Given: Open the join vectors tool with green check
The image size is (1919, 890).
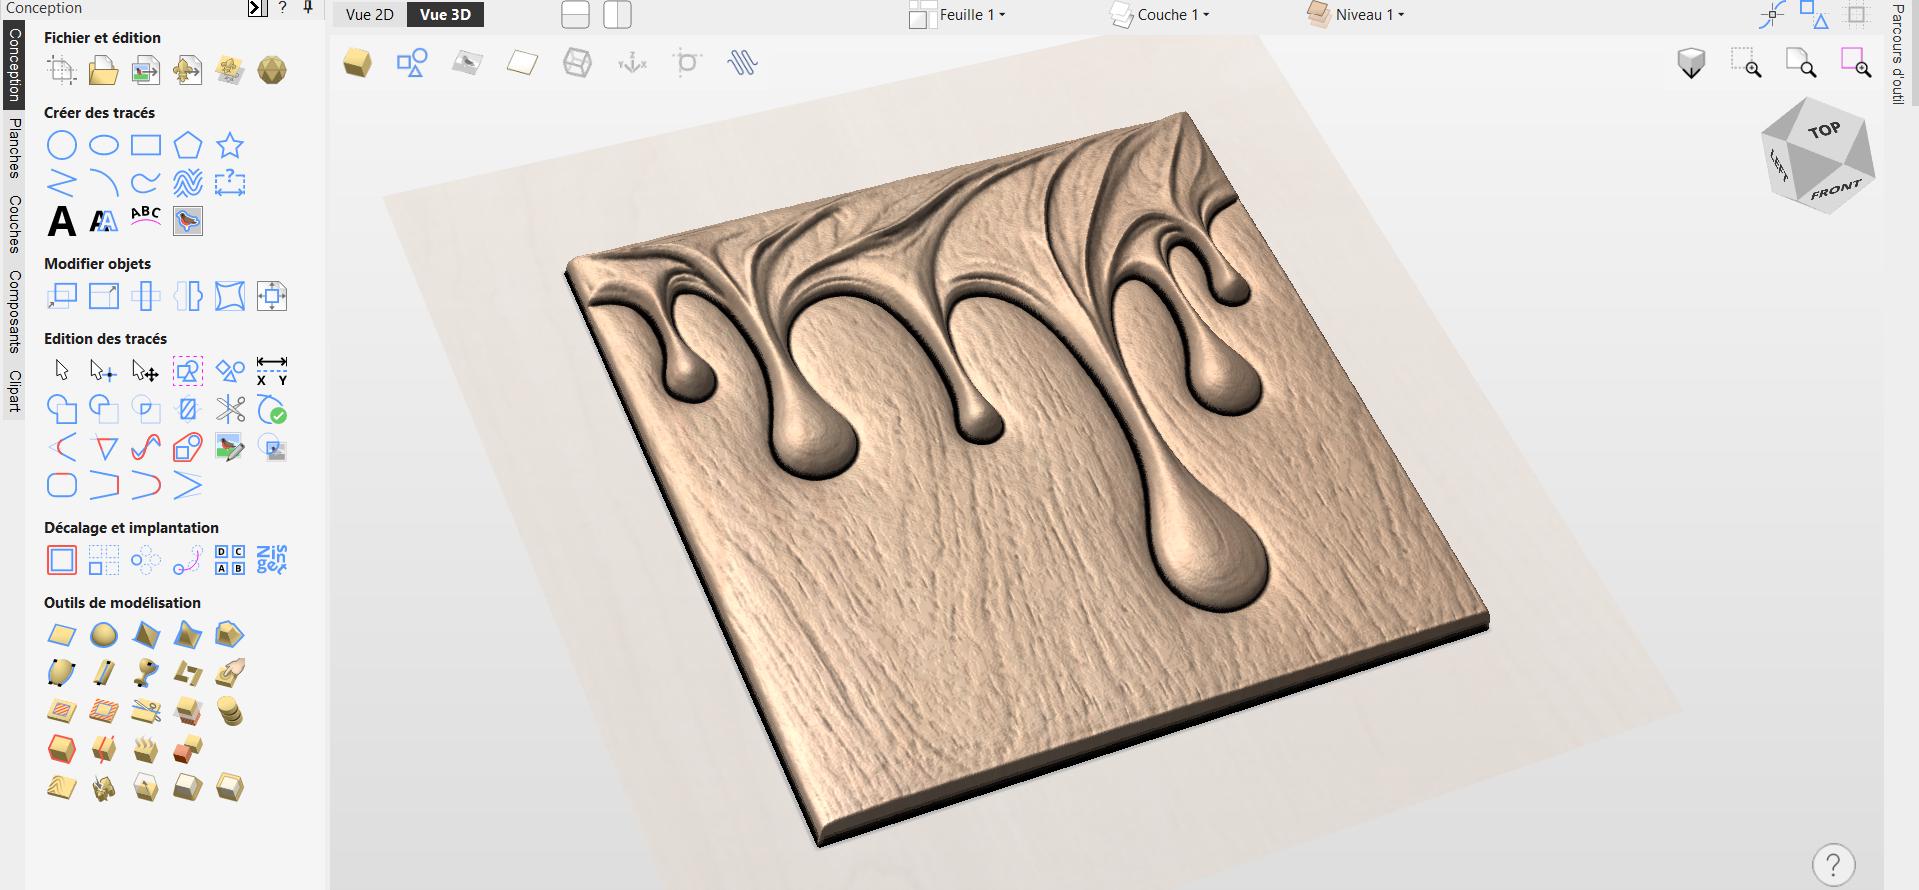Looking at the screenshot, I should (272, 409).
